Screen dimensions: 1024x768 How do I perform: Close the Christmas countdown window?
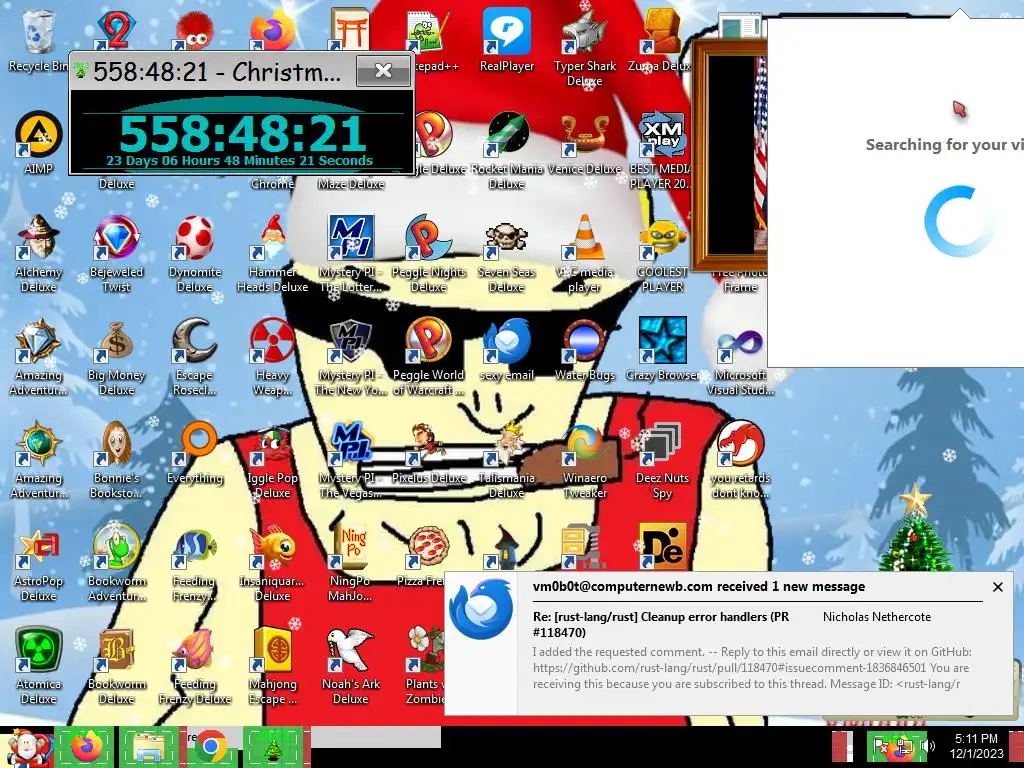click(x=383, y=71)
